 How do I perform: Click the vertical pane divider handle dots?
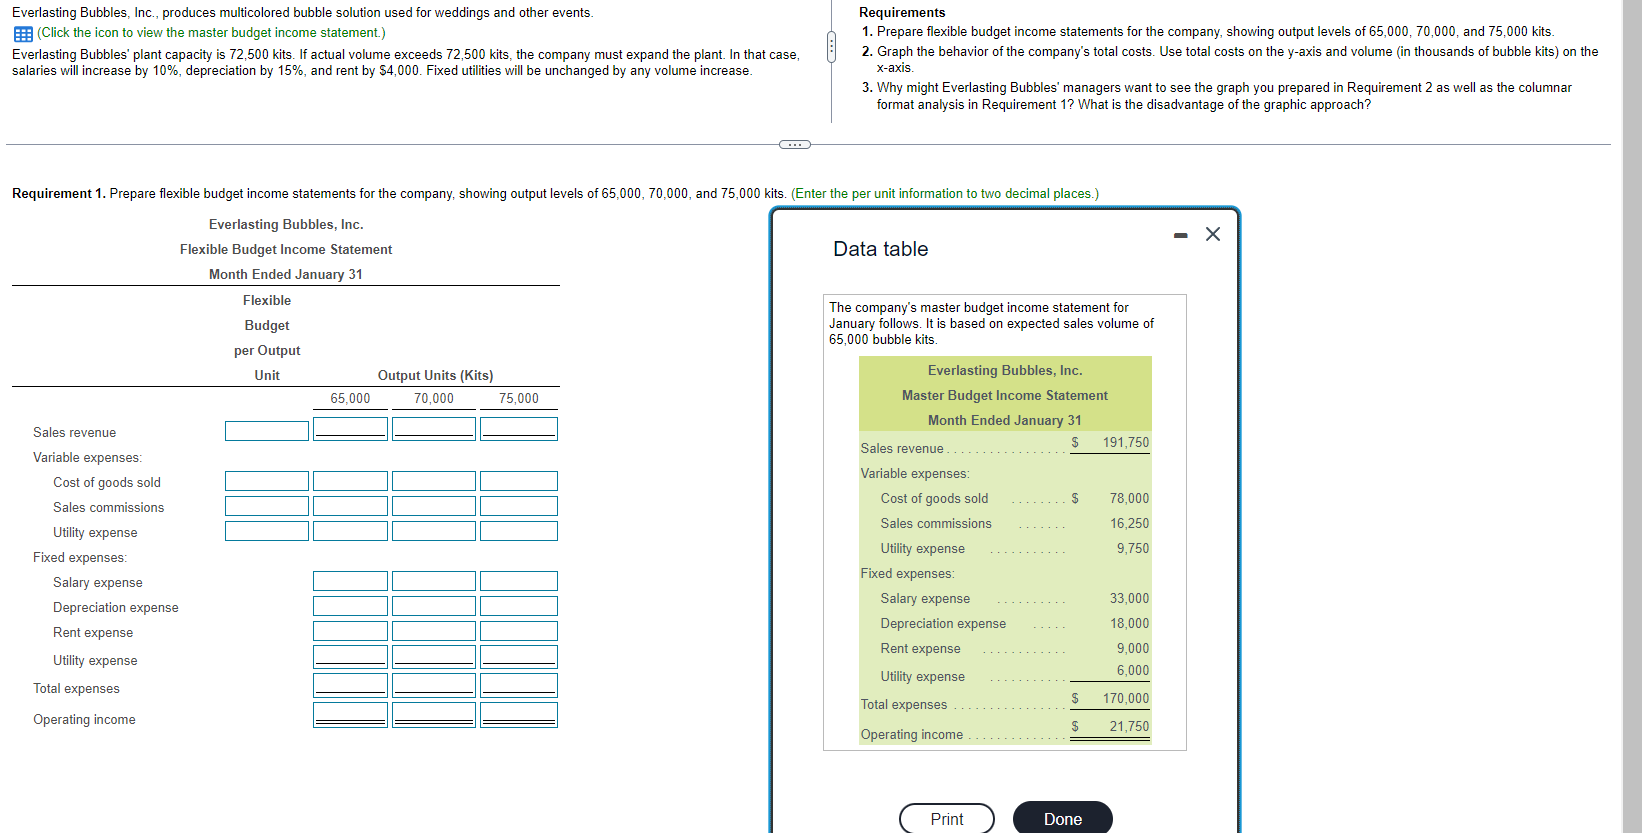click(x=831, y=47)
